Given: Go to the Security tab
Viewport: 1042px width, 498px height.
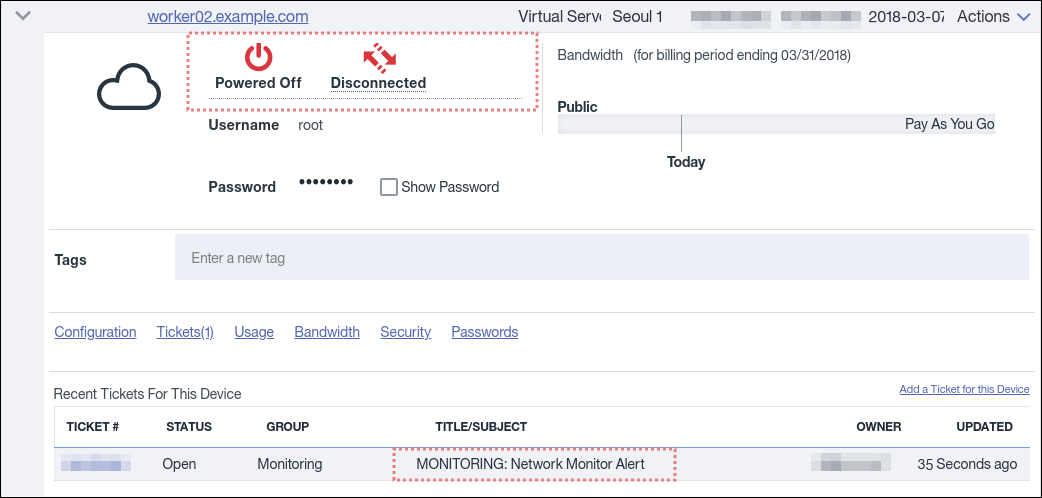Looking at the screenshot, I should [405, 332].
